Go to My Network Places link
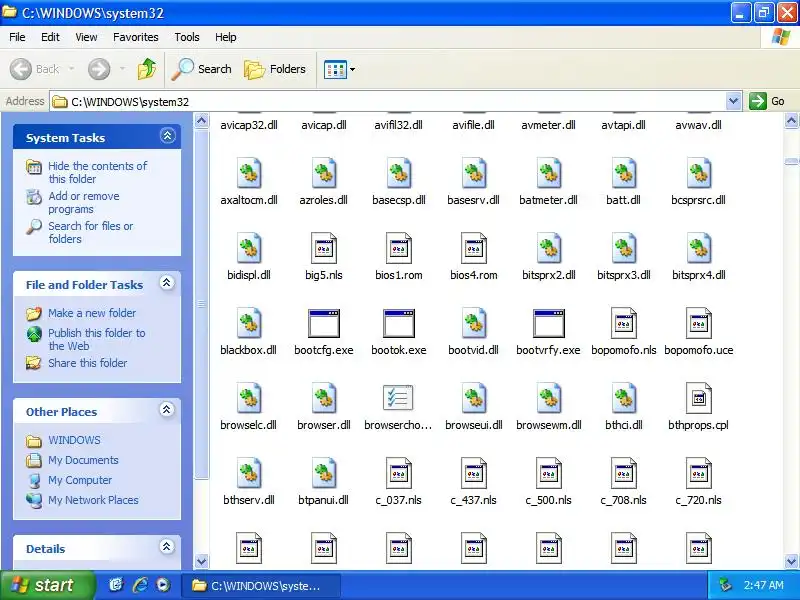 point(93,500)
